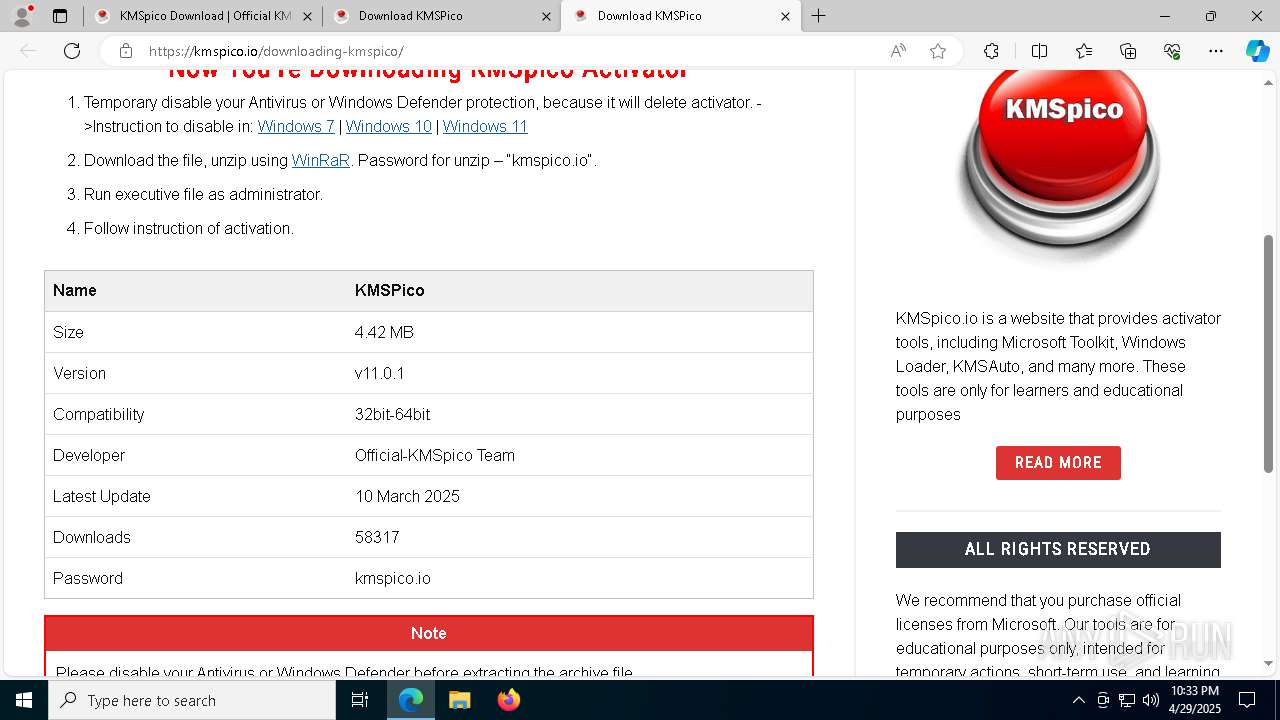Open browser Extensions menu

[x=991, y=51]
